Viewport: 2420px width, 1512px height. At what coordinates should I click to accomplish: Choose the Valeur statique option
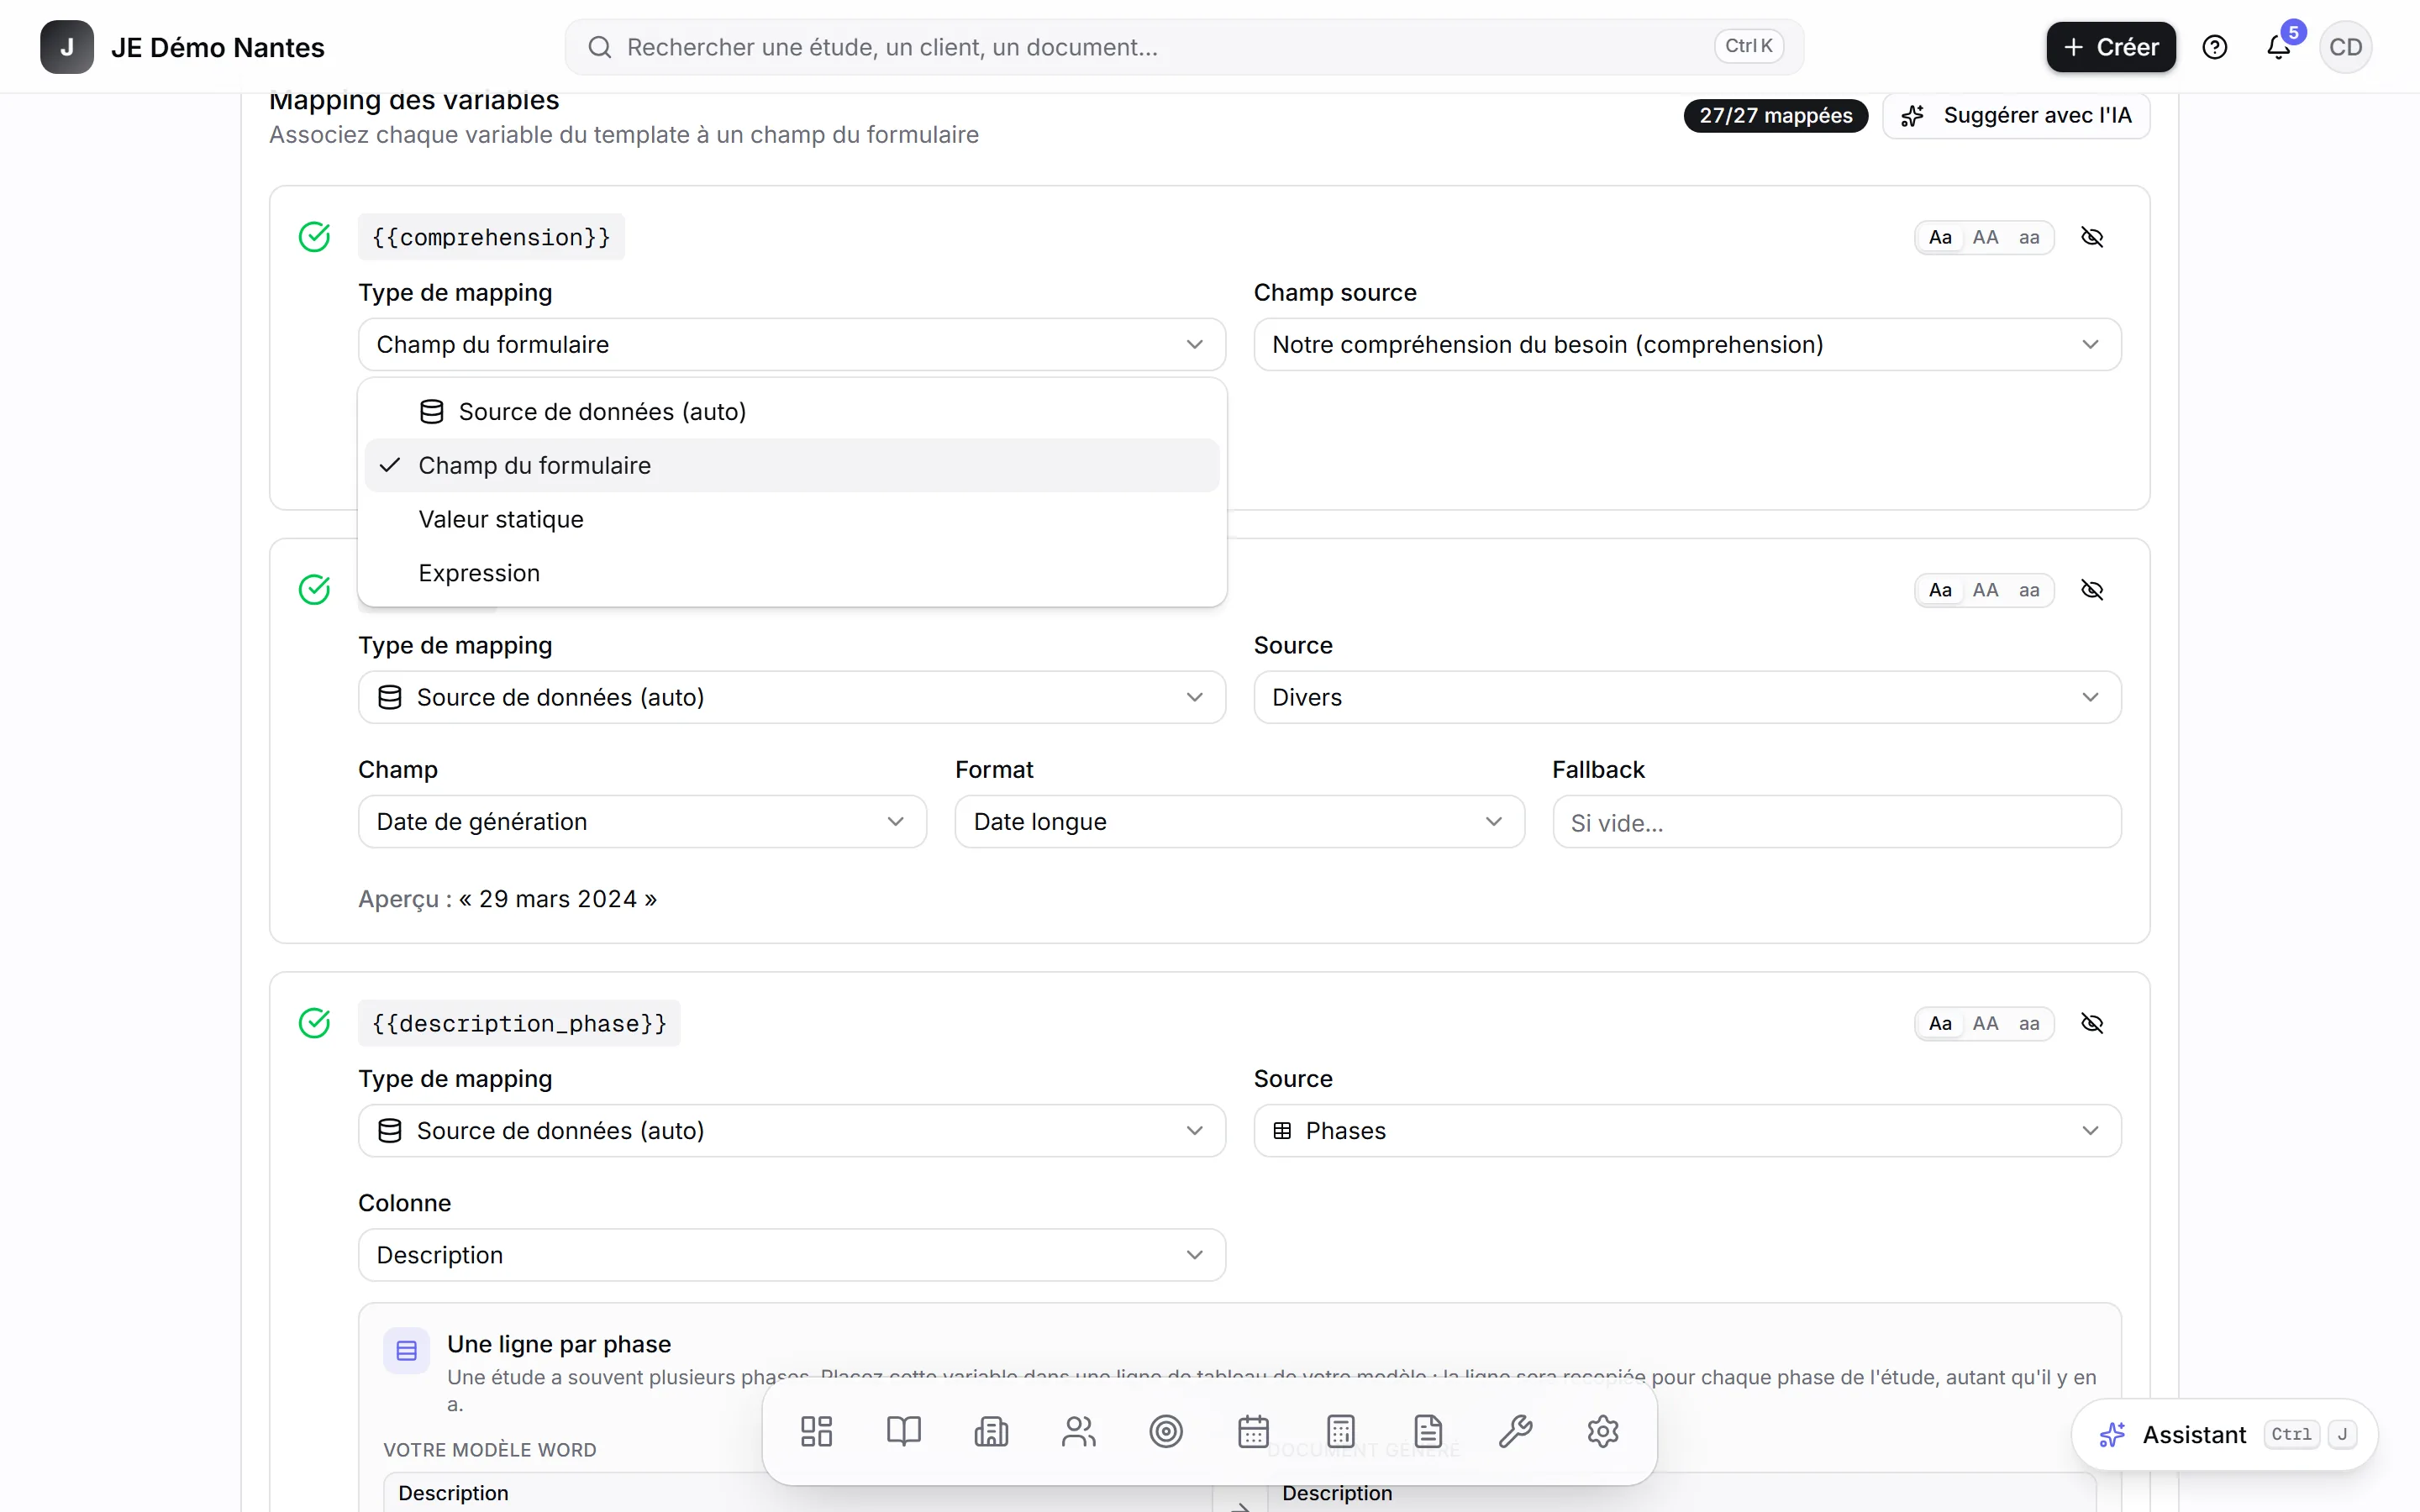(x=792, y=519)
